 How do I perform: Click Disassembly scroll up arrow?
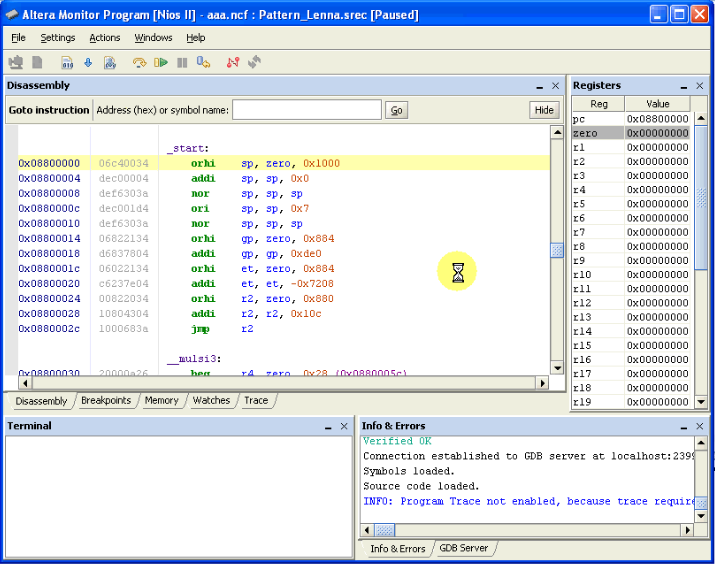(557, 133)
